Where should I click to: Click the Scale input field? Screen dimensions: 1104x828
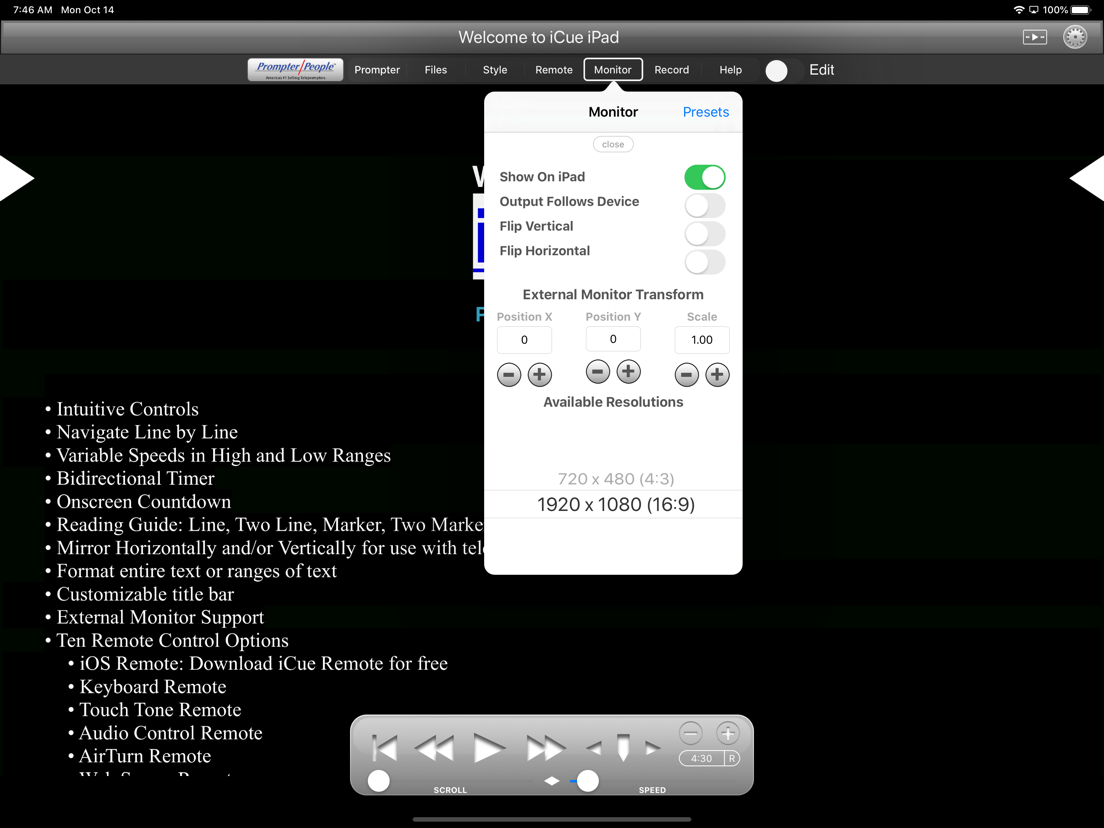coord(702,340)
